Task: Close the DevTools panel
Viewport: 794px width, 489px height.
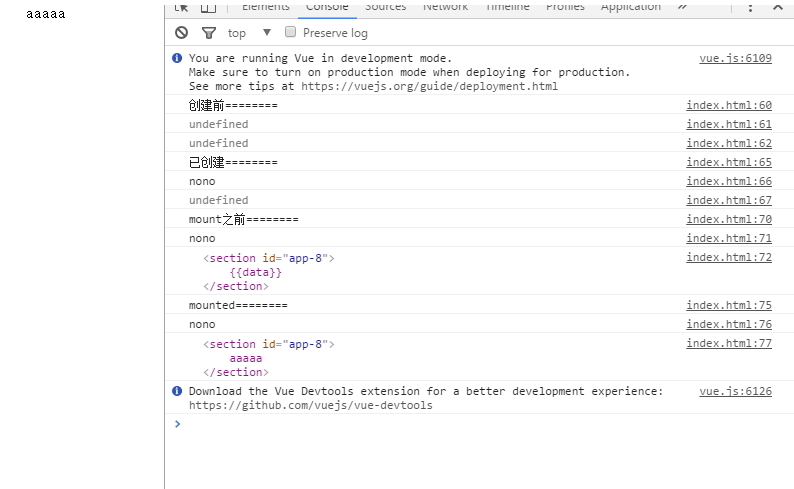Action: [777, 7]
